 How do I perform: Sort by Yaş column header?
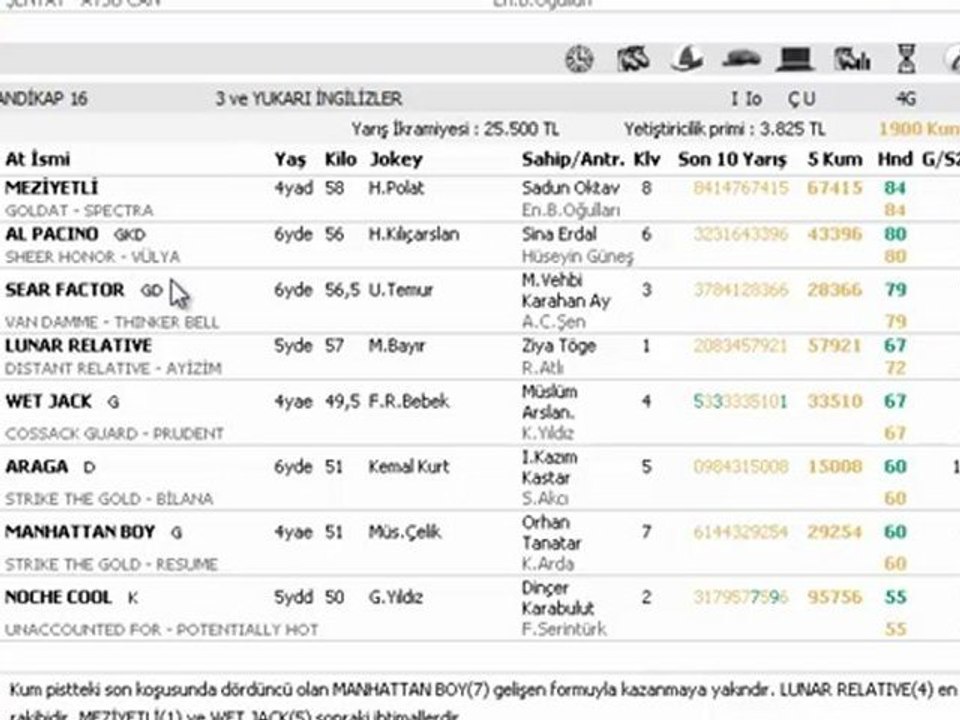290,160
